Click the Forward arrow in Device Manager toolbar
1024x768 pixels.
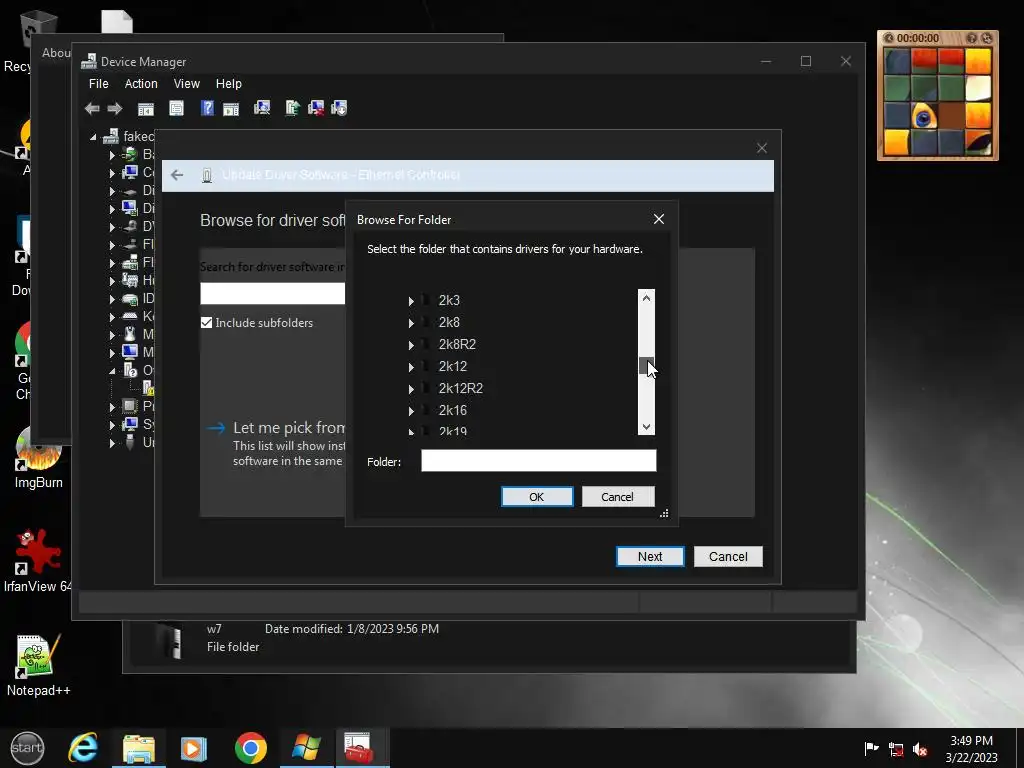click(115, 108)
